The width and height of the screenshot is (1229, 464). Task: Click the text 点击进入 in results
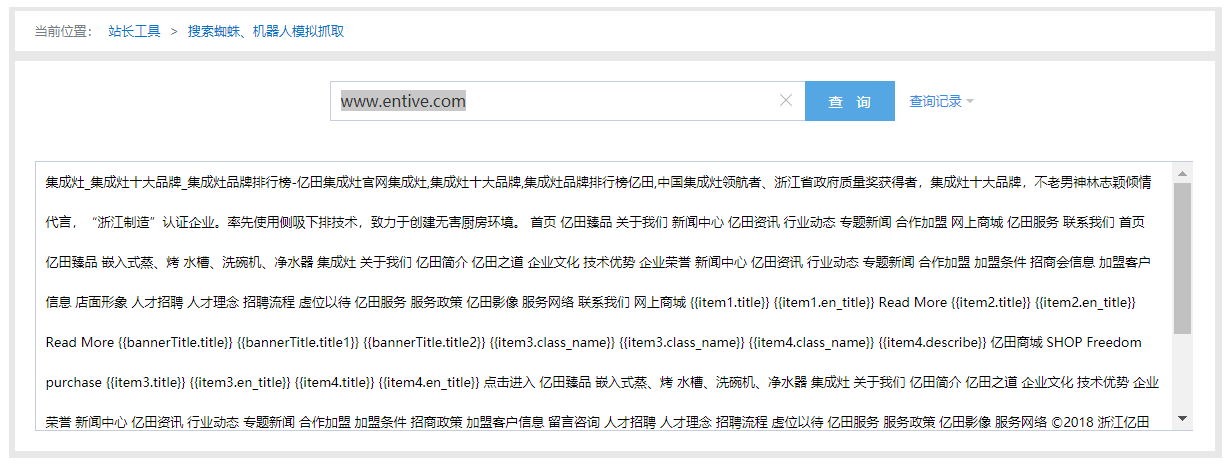coord(509,382)
